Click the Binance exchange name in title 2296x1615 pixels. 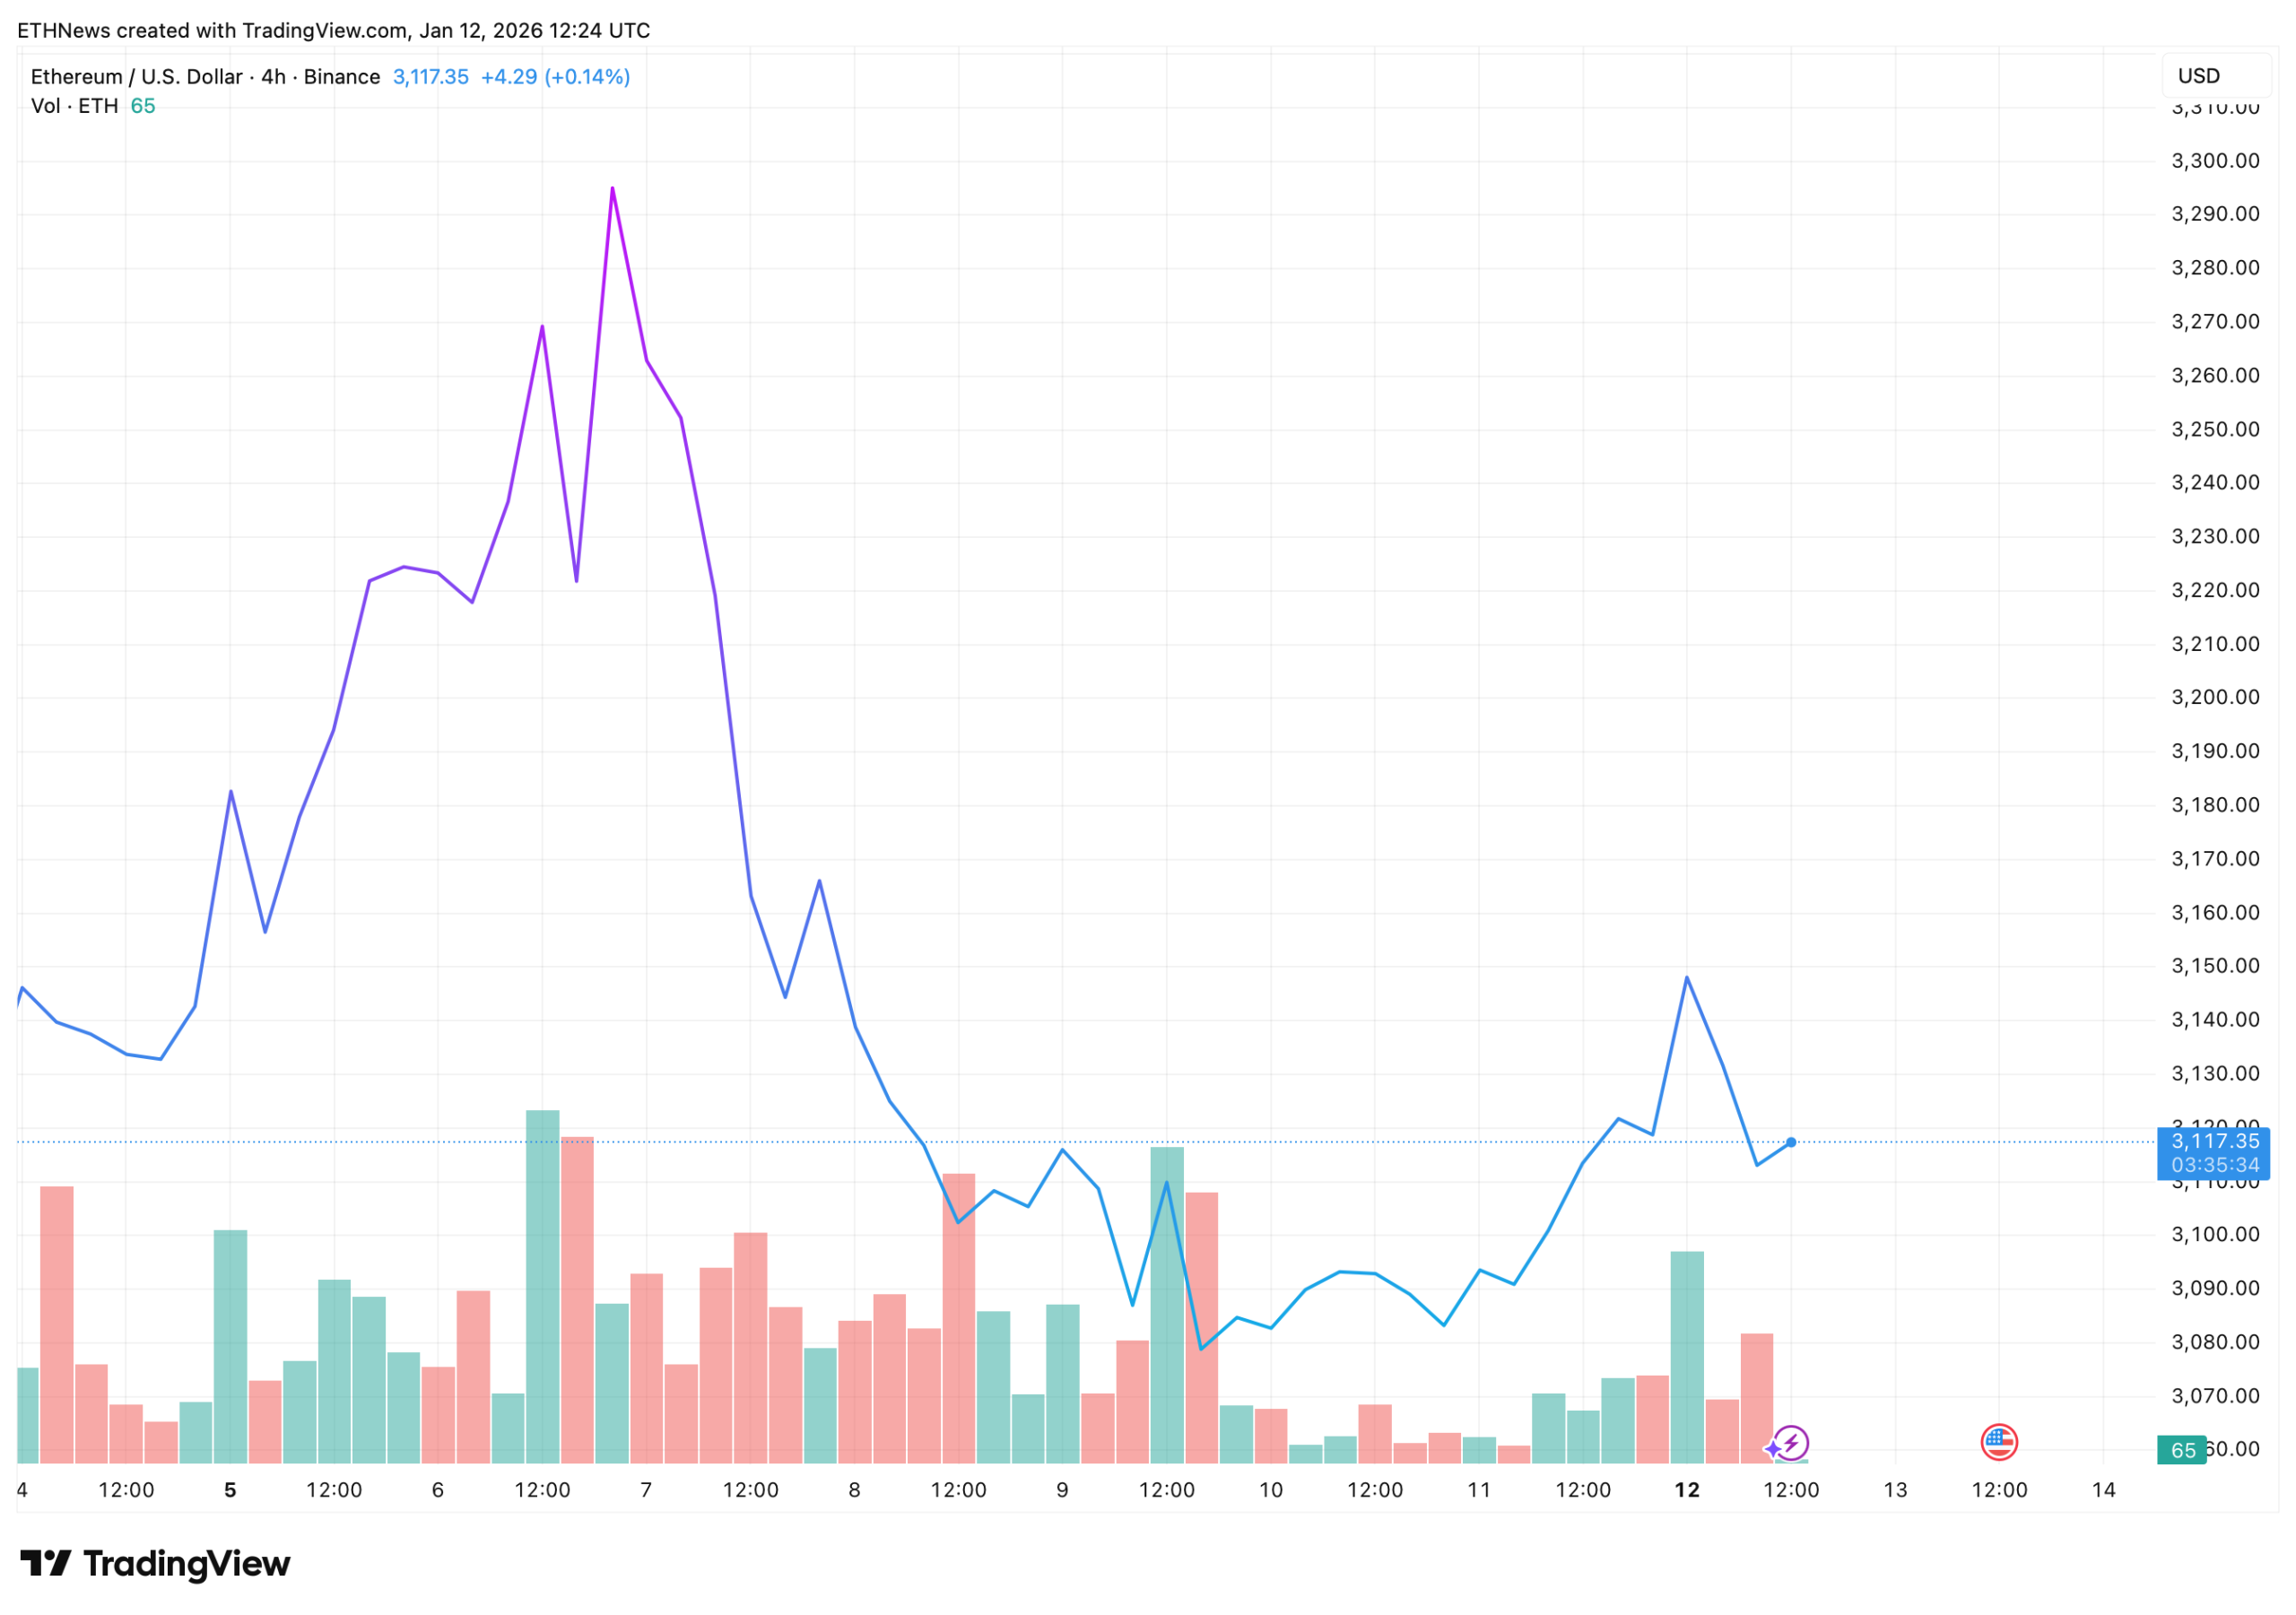coord(342,77)
